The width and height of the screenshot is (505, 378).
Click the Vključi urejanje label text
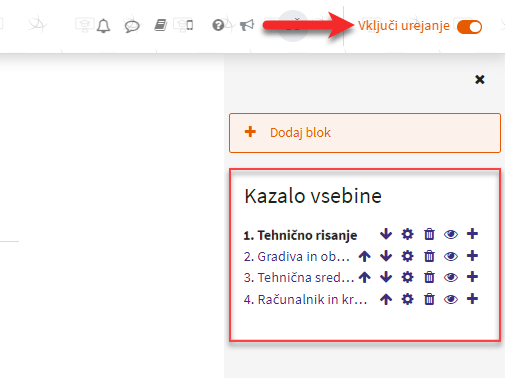pyautogui.click(x=404, y=26)
